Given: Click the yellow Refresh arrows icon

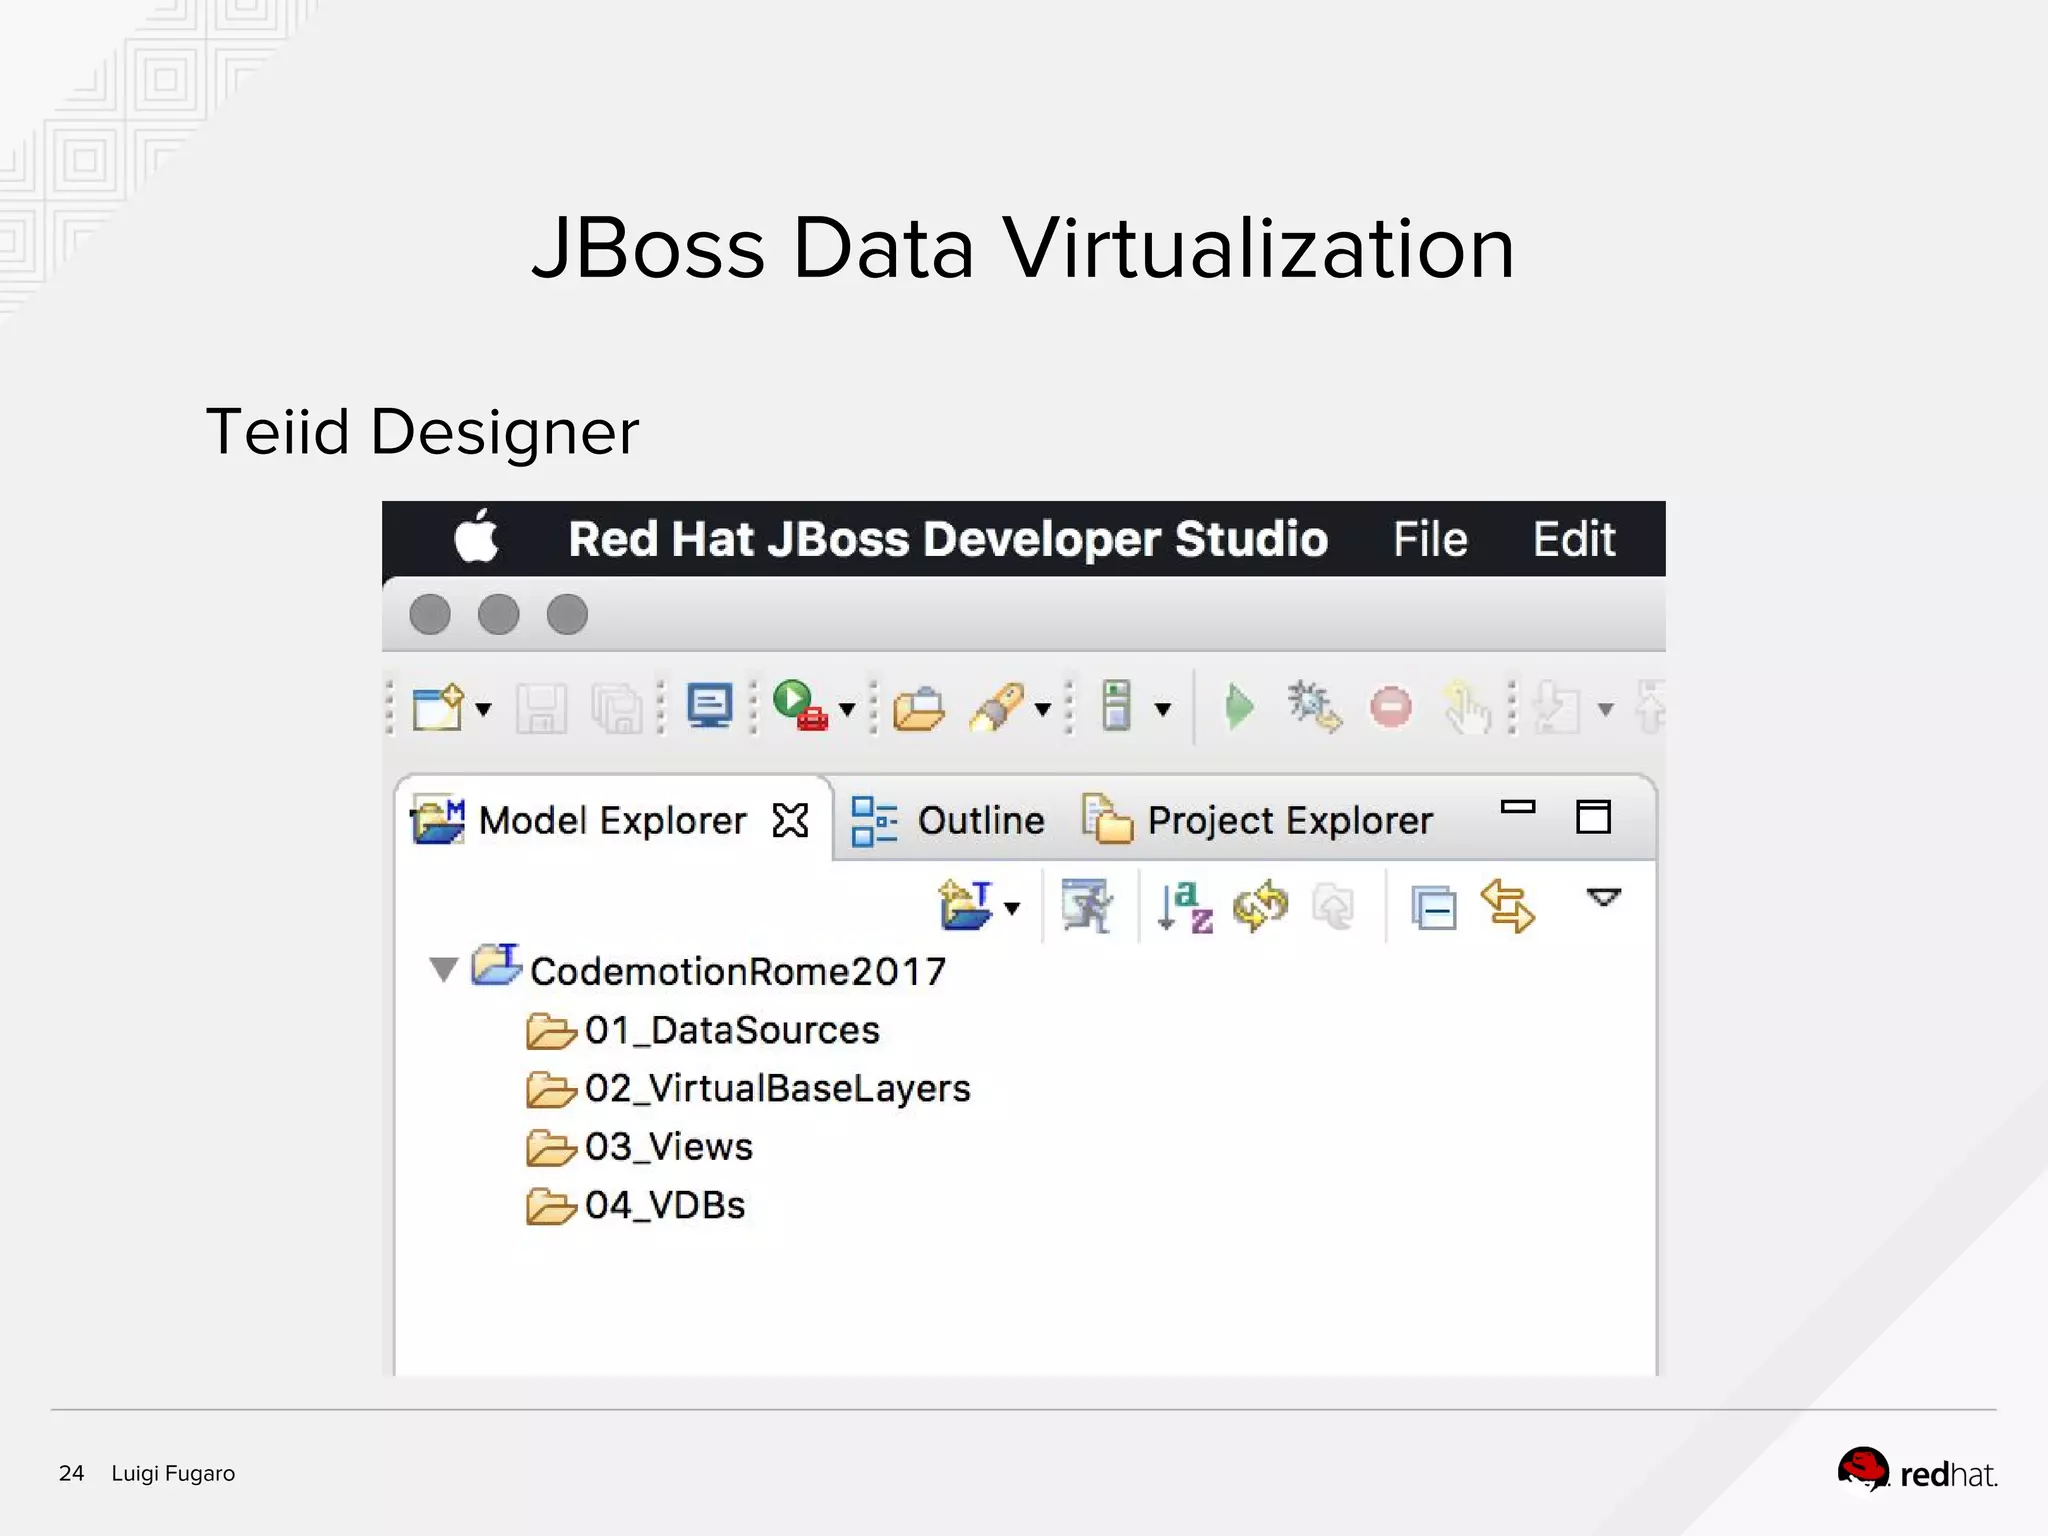Looking at the screenshot, I should (1260, 906).
